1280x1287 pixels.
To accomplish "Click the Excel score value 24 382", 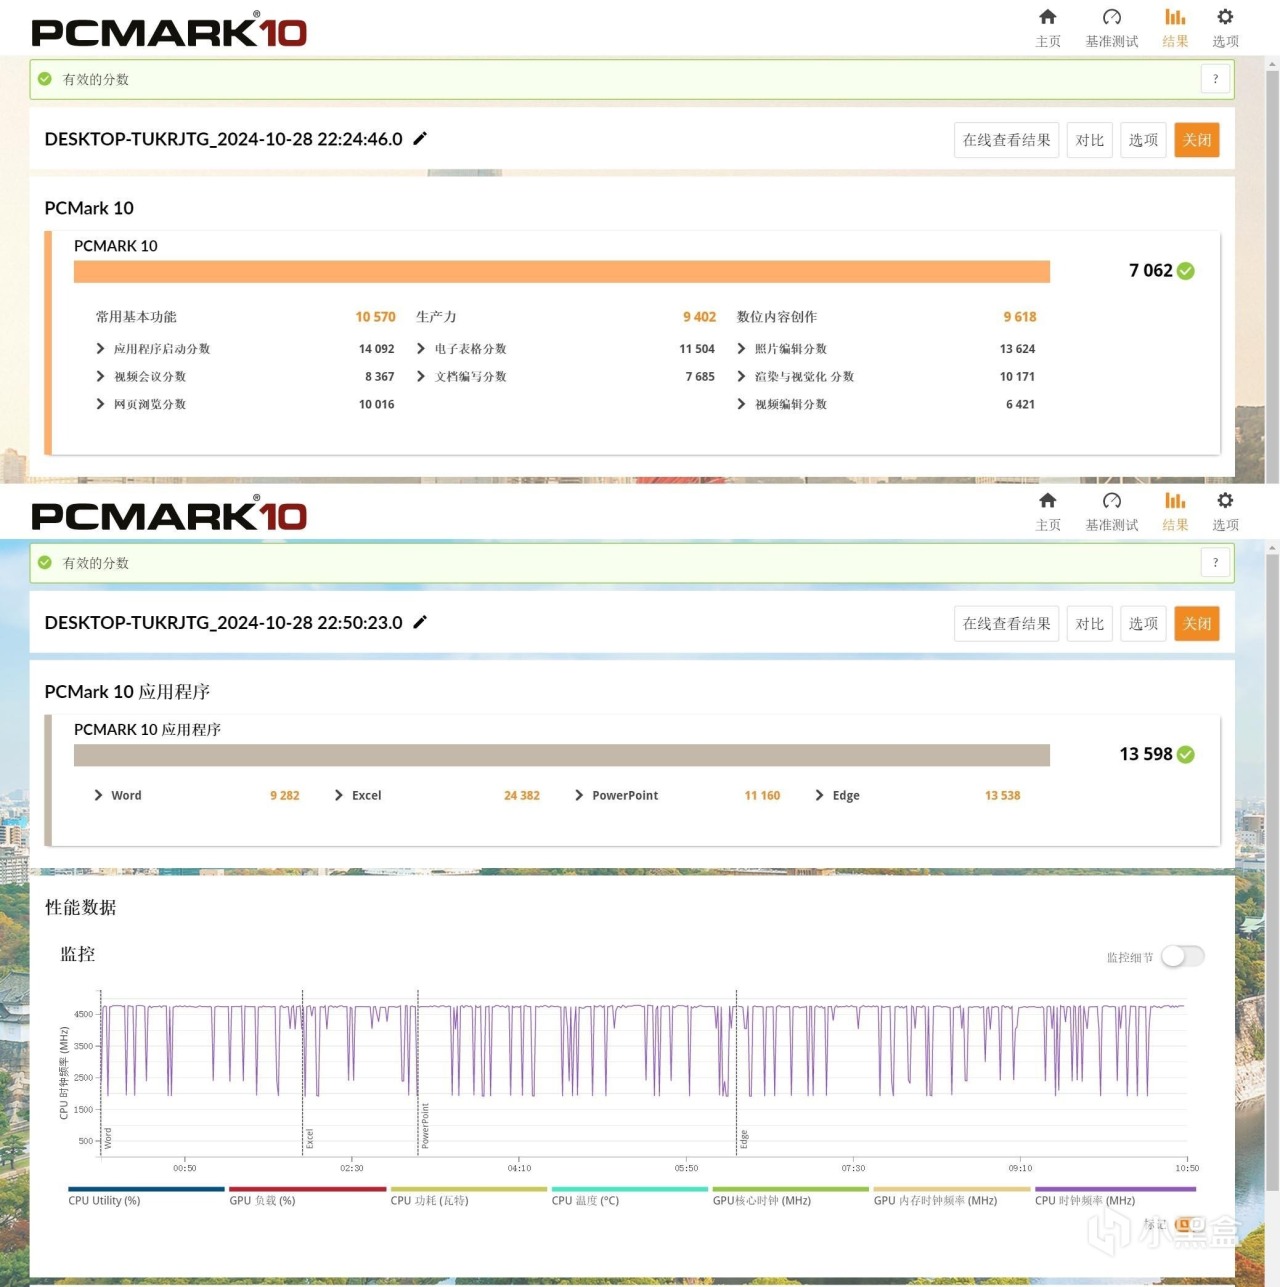I will 521,796.
